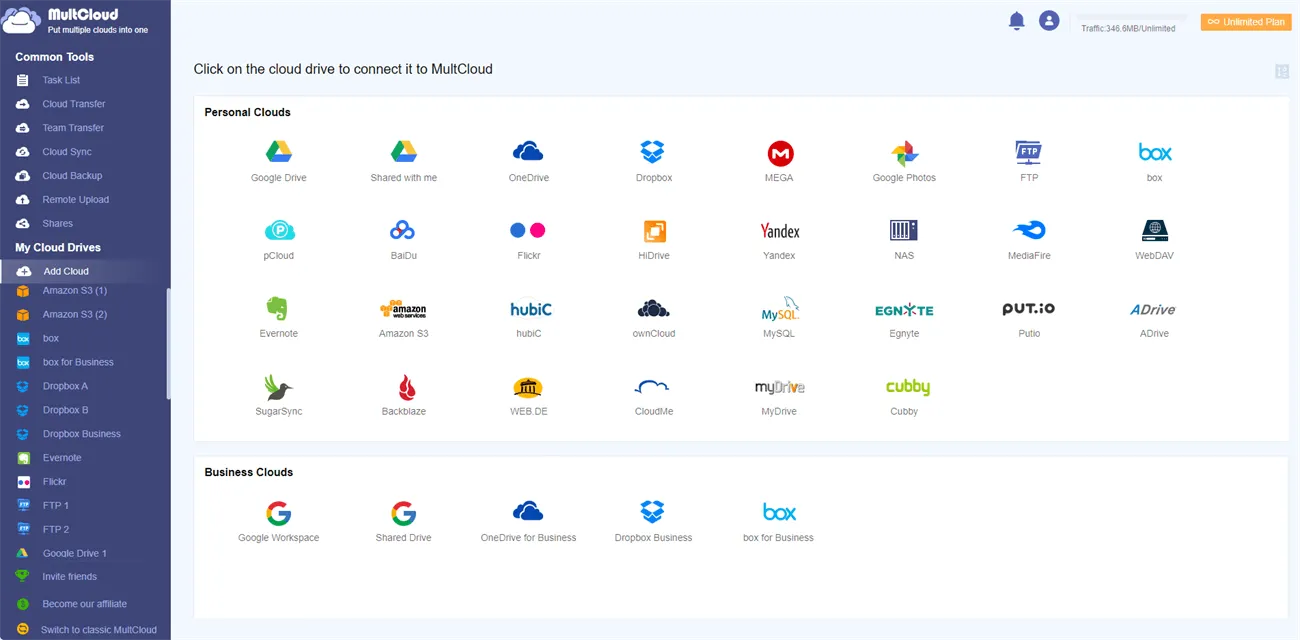The width and height of the screenshot is (1300, 640).
Task: Connect the Backblaze service
Action: [x=403, y=389]
